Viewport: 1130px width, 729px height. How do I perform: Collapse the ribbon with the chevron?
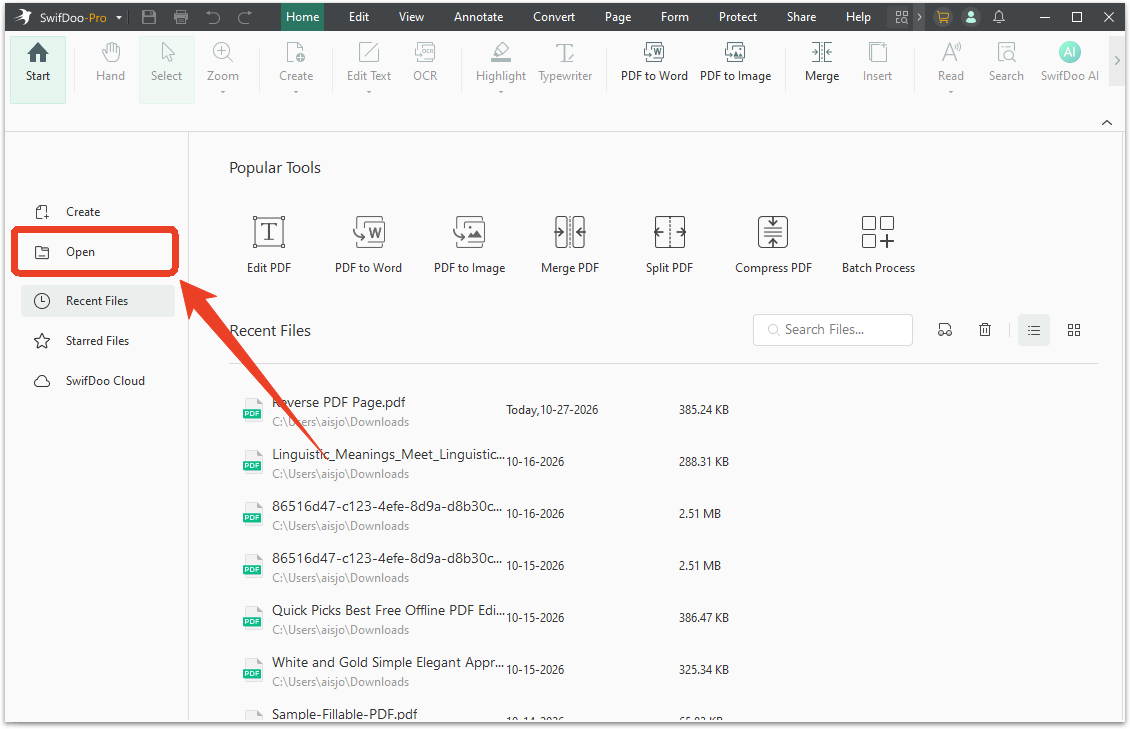tap(1107, 122)
